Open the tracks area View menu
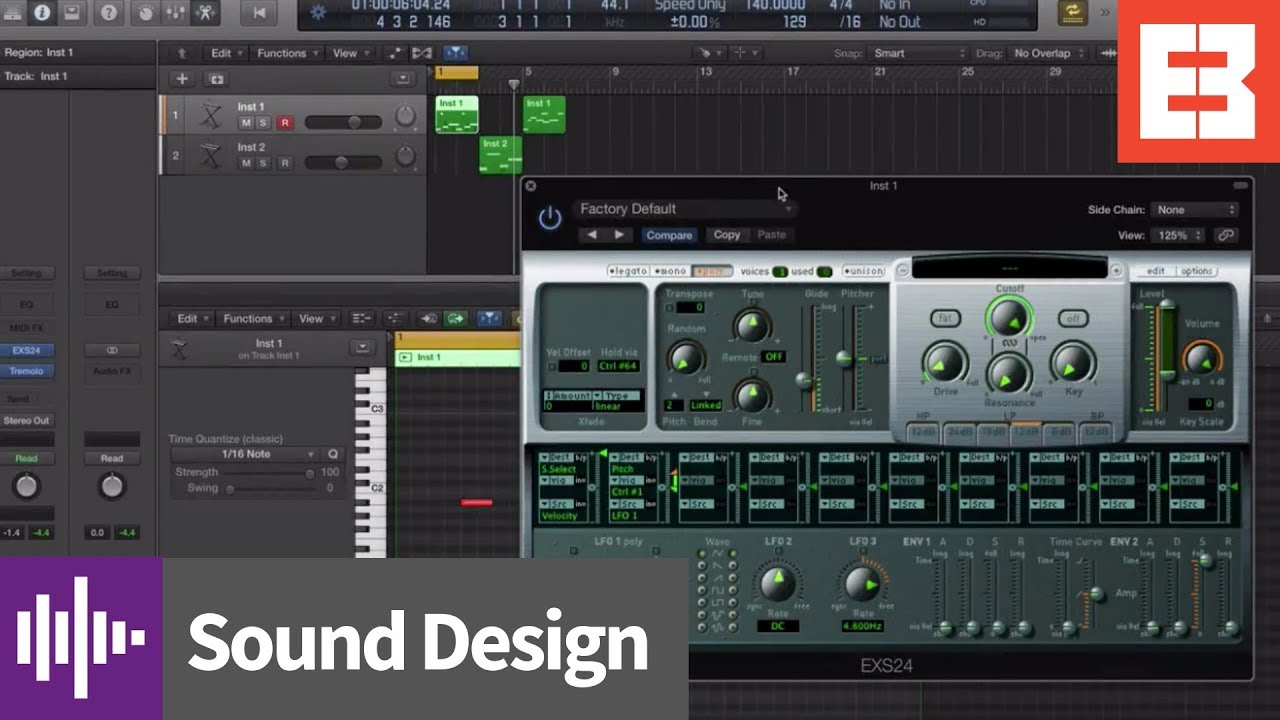1280x720 pixels. click(349, 53)
